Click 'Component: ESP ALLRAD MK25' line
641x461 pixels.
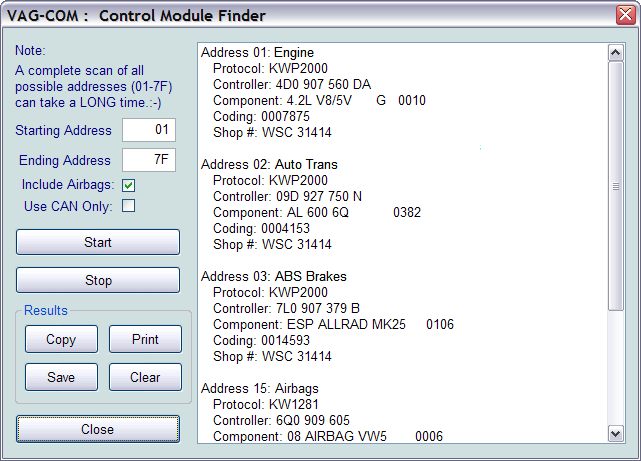333,324
